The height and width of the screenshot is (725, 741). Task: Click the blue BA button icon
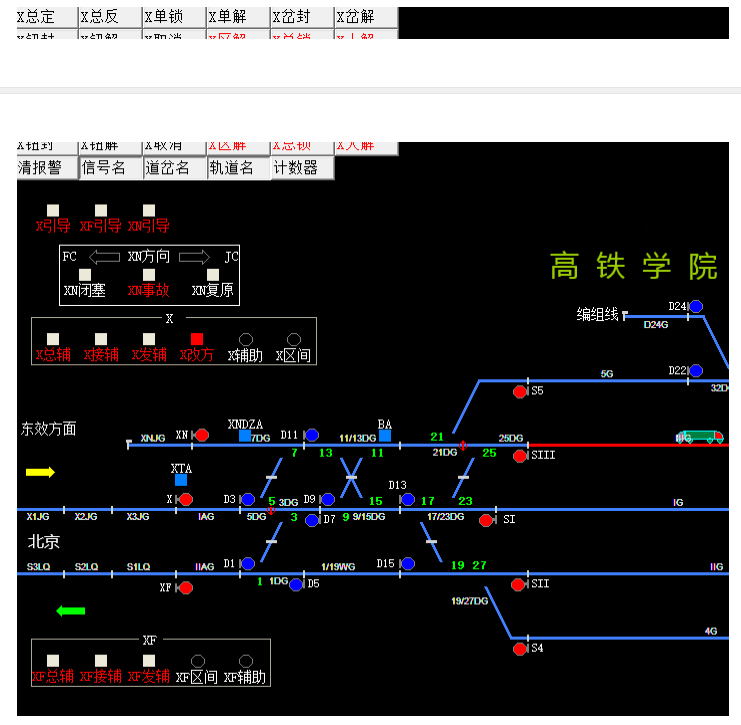[x=385, y=435]
